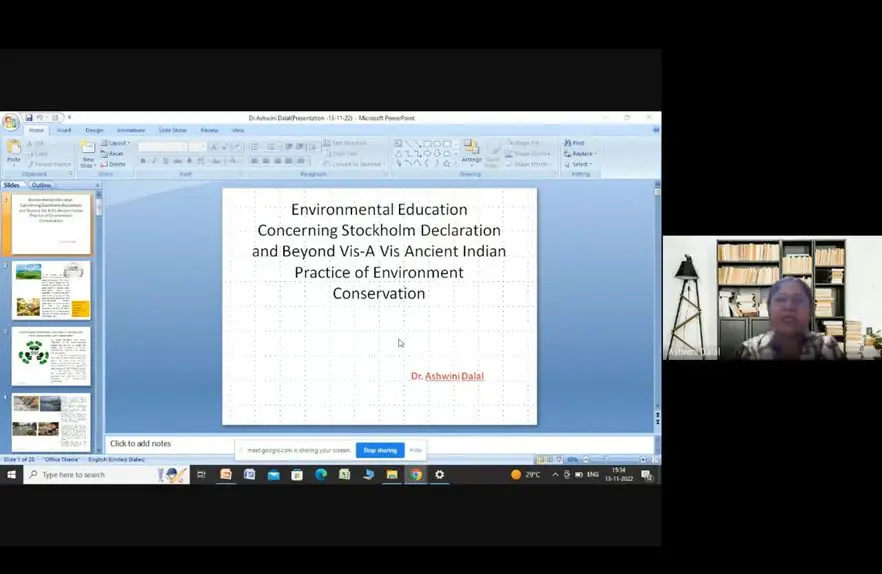The height and width of the screenshot is (574, 882).
Task: Open Microsoft Edge from the taskbar
Action: [x=321, y=475]
